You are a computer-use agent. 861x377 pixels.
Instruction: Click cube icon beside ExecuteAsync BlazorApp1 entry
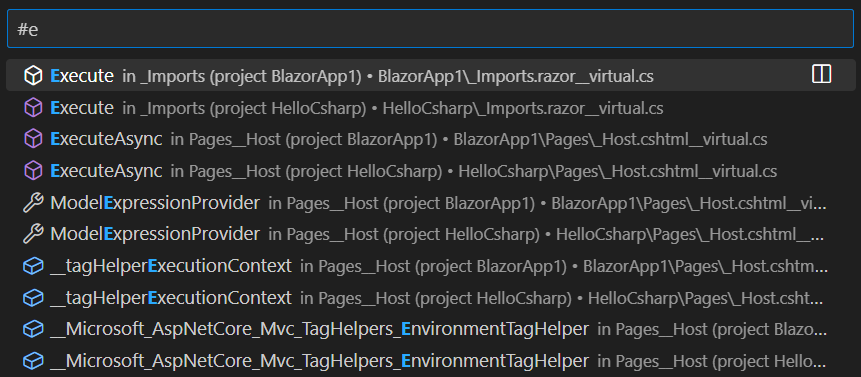(x=33, y=139)
